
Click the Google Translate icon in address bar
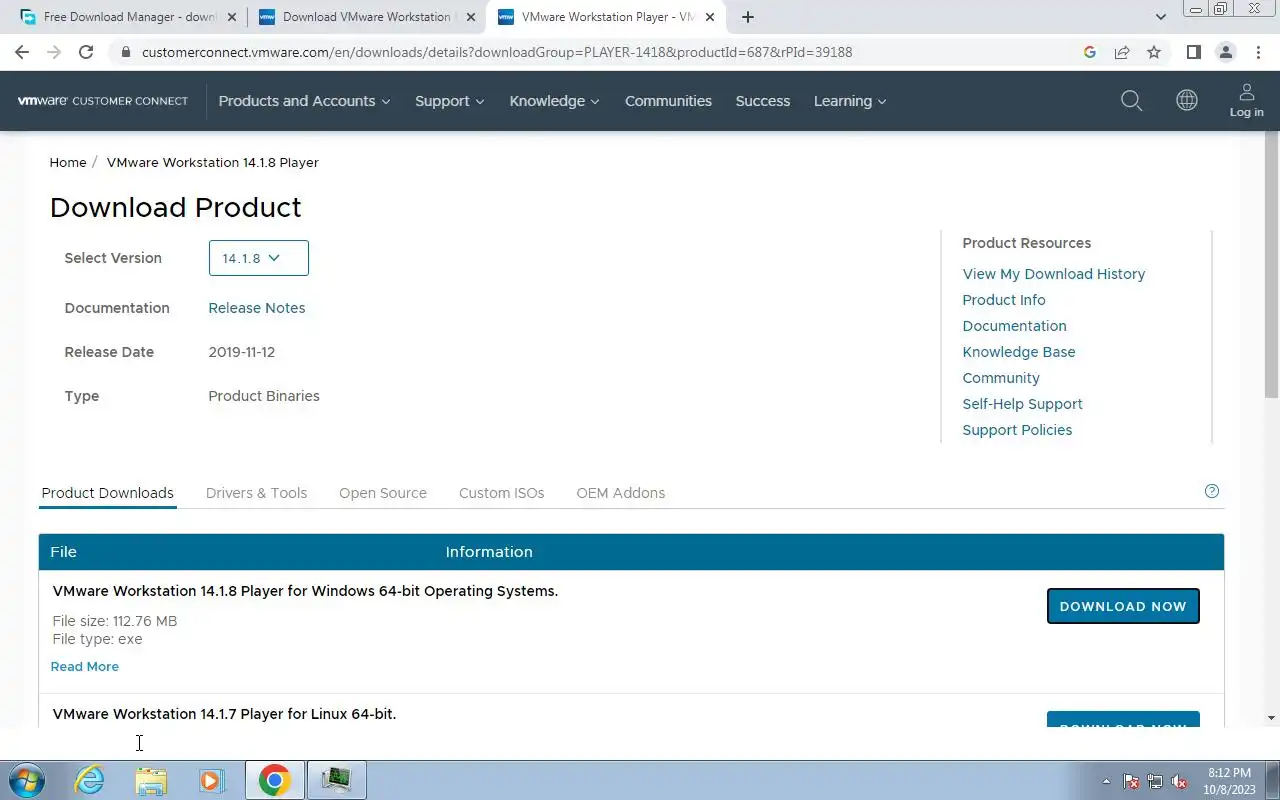[1090, 52]
